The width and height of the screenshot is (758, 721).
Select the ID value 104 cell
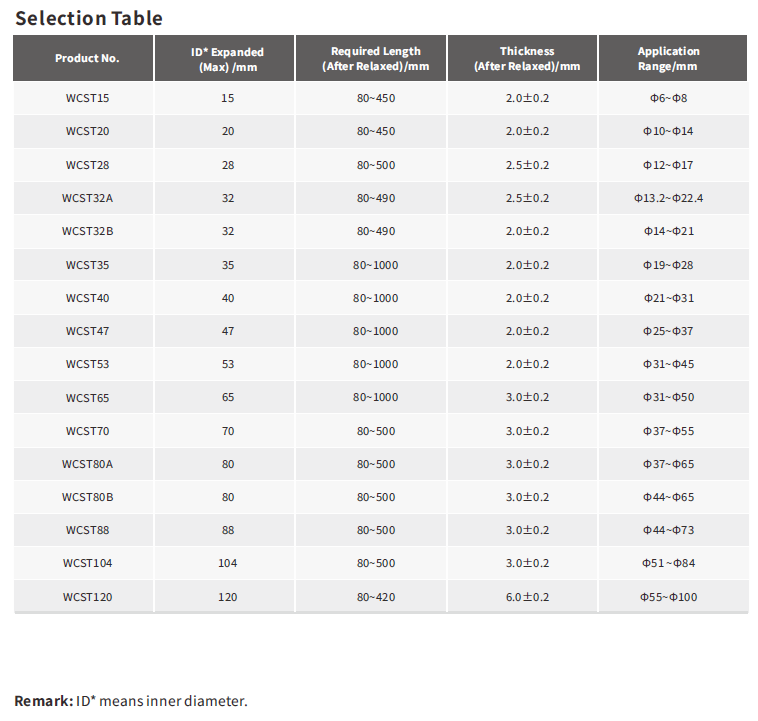click(x=227, y=563)
